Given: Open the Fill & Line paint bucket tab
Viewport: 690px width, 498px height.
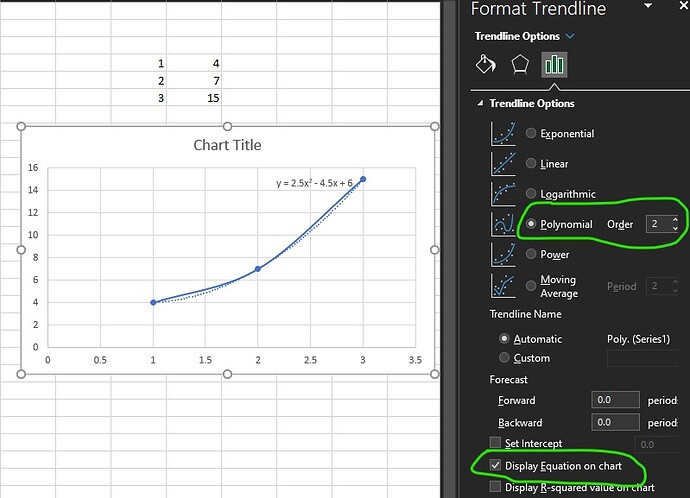Looking at the screenshot, I should tap(486, 65).
